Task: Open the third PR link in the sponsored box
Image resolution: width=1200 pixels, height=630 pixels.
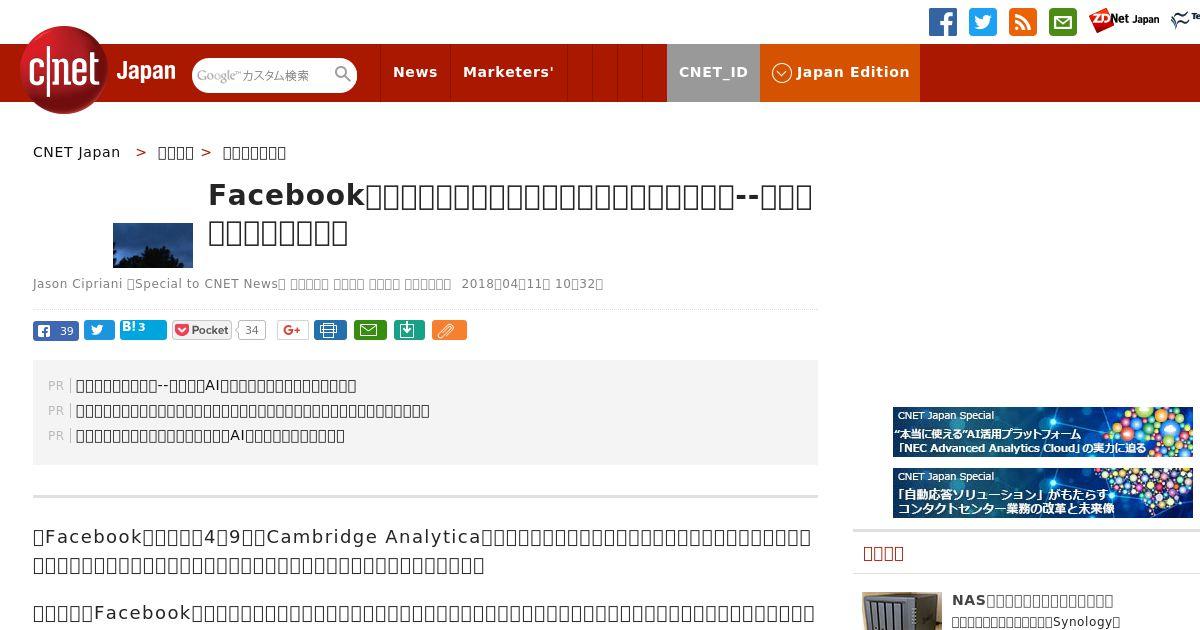Action: pyautogui.click(x=210, y=435)
